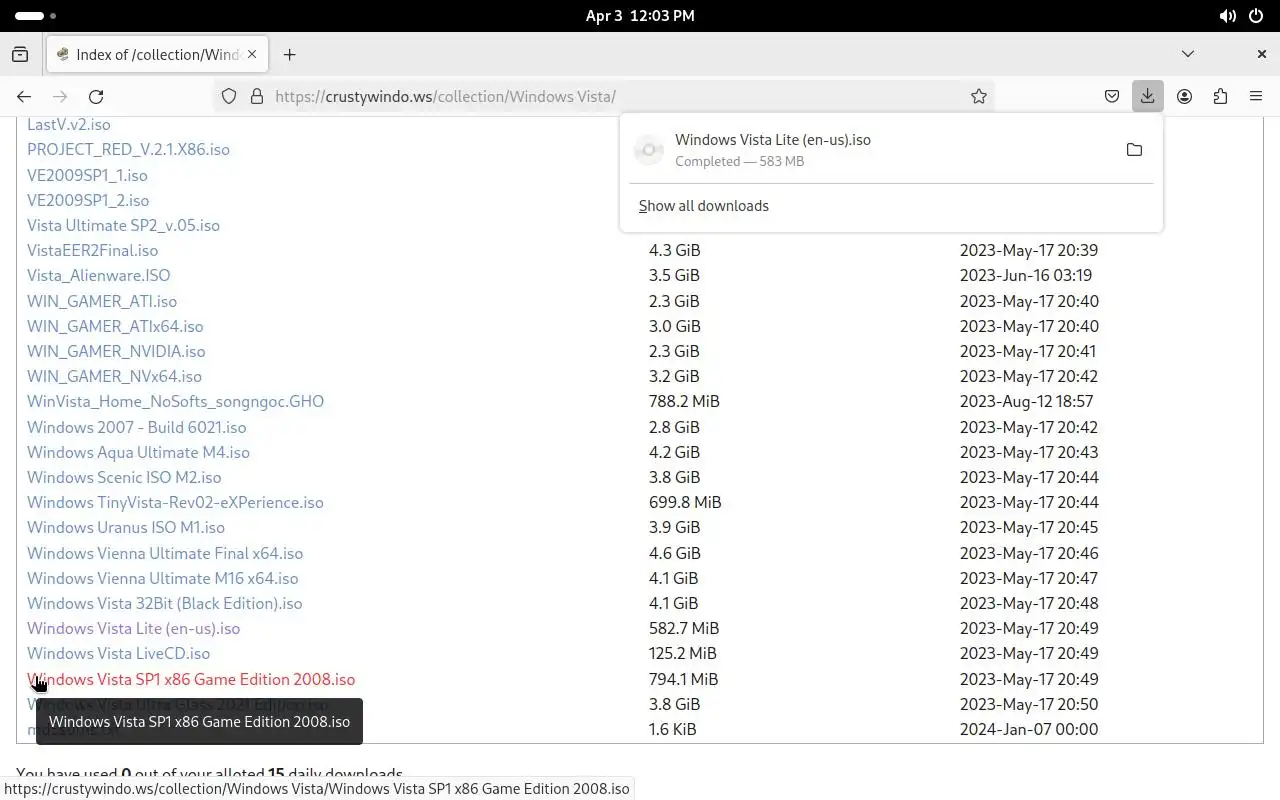The image size is (1280, 800).
Task: Open the Activities overview
Action: 36,16
